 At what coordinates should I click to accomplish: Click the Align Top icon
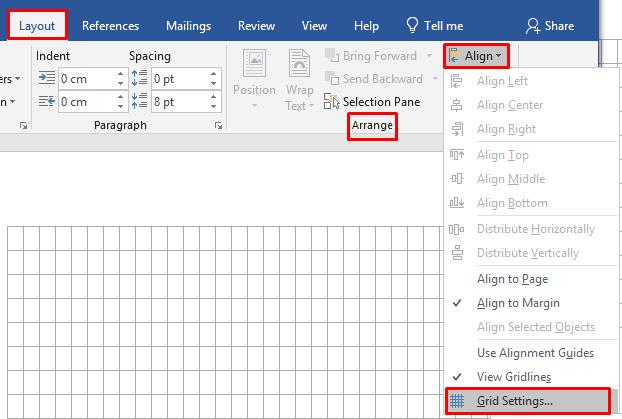(457, 154)
